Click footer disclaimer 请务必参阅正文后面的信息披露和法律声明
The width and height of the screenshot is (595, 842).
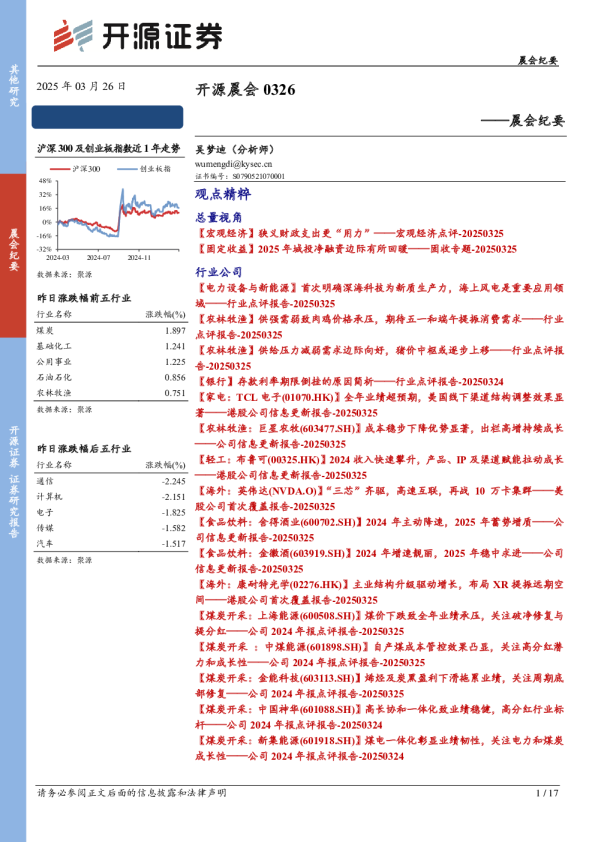click(132, 793)
